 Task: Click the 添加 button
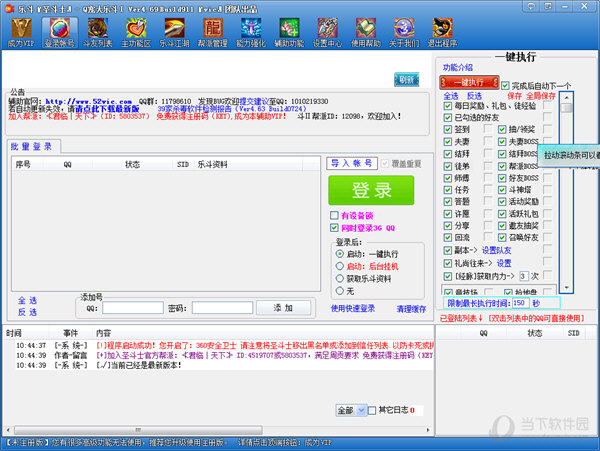283,308
